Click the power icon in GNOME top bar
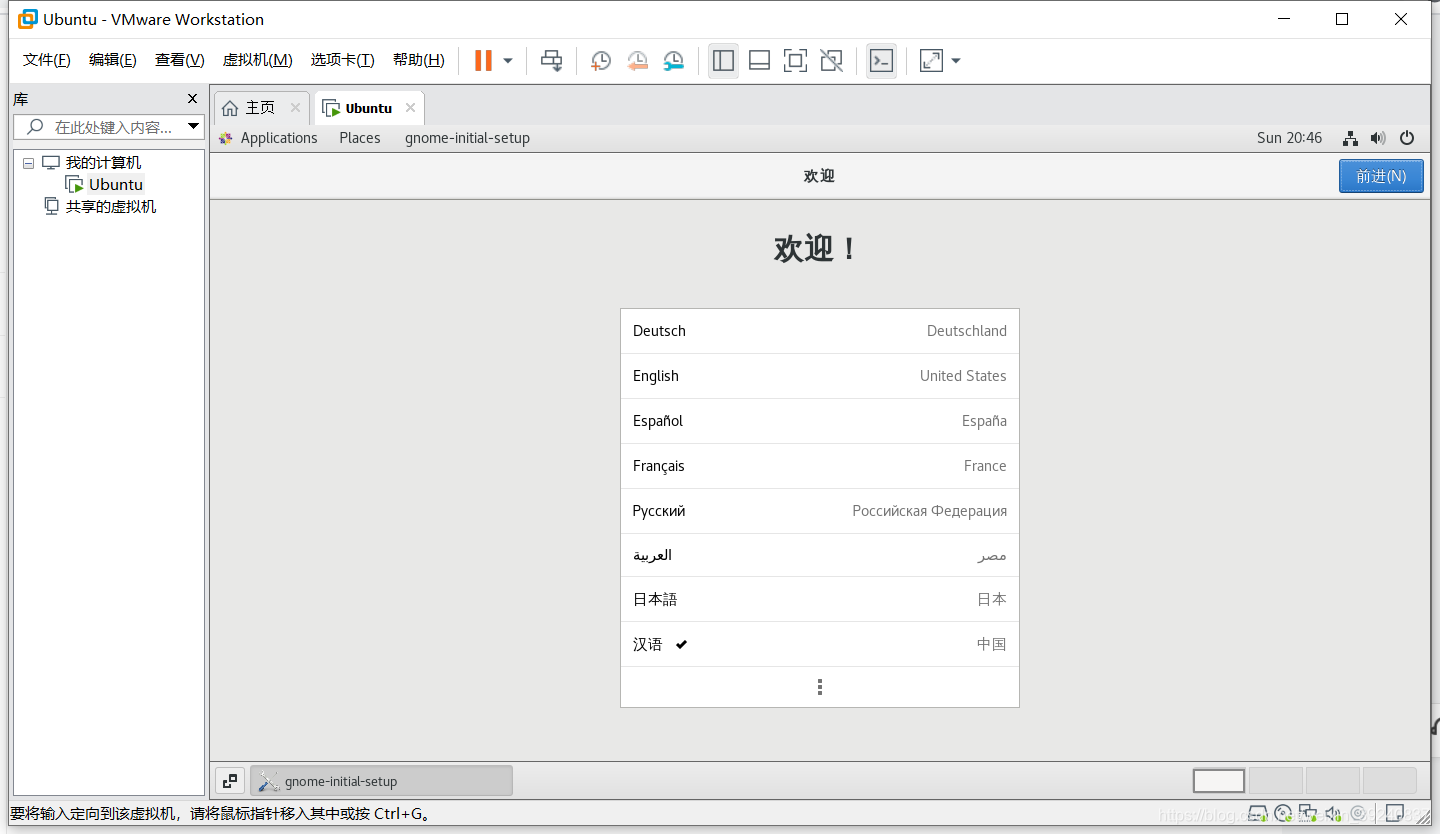The image size is (1440, 834). (1407, 138)
